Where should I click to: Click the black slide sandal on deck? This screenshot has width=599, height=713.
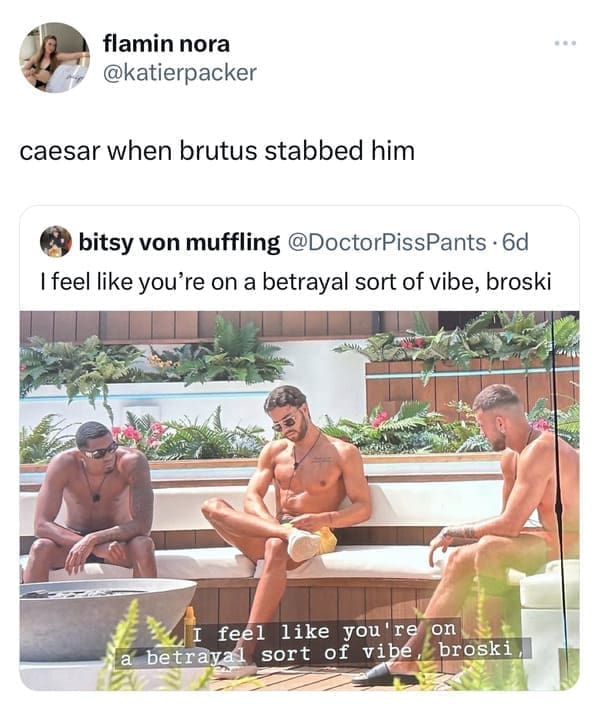[383, 674]
